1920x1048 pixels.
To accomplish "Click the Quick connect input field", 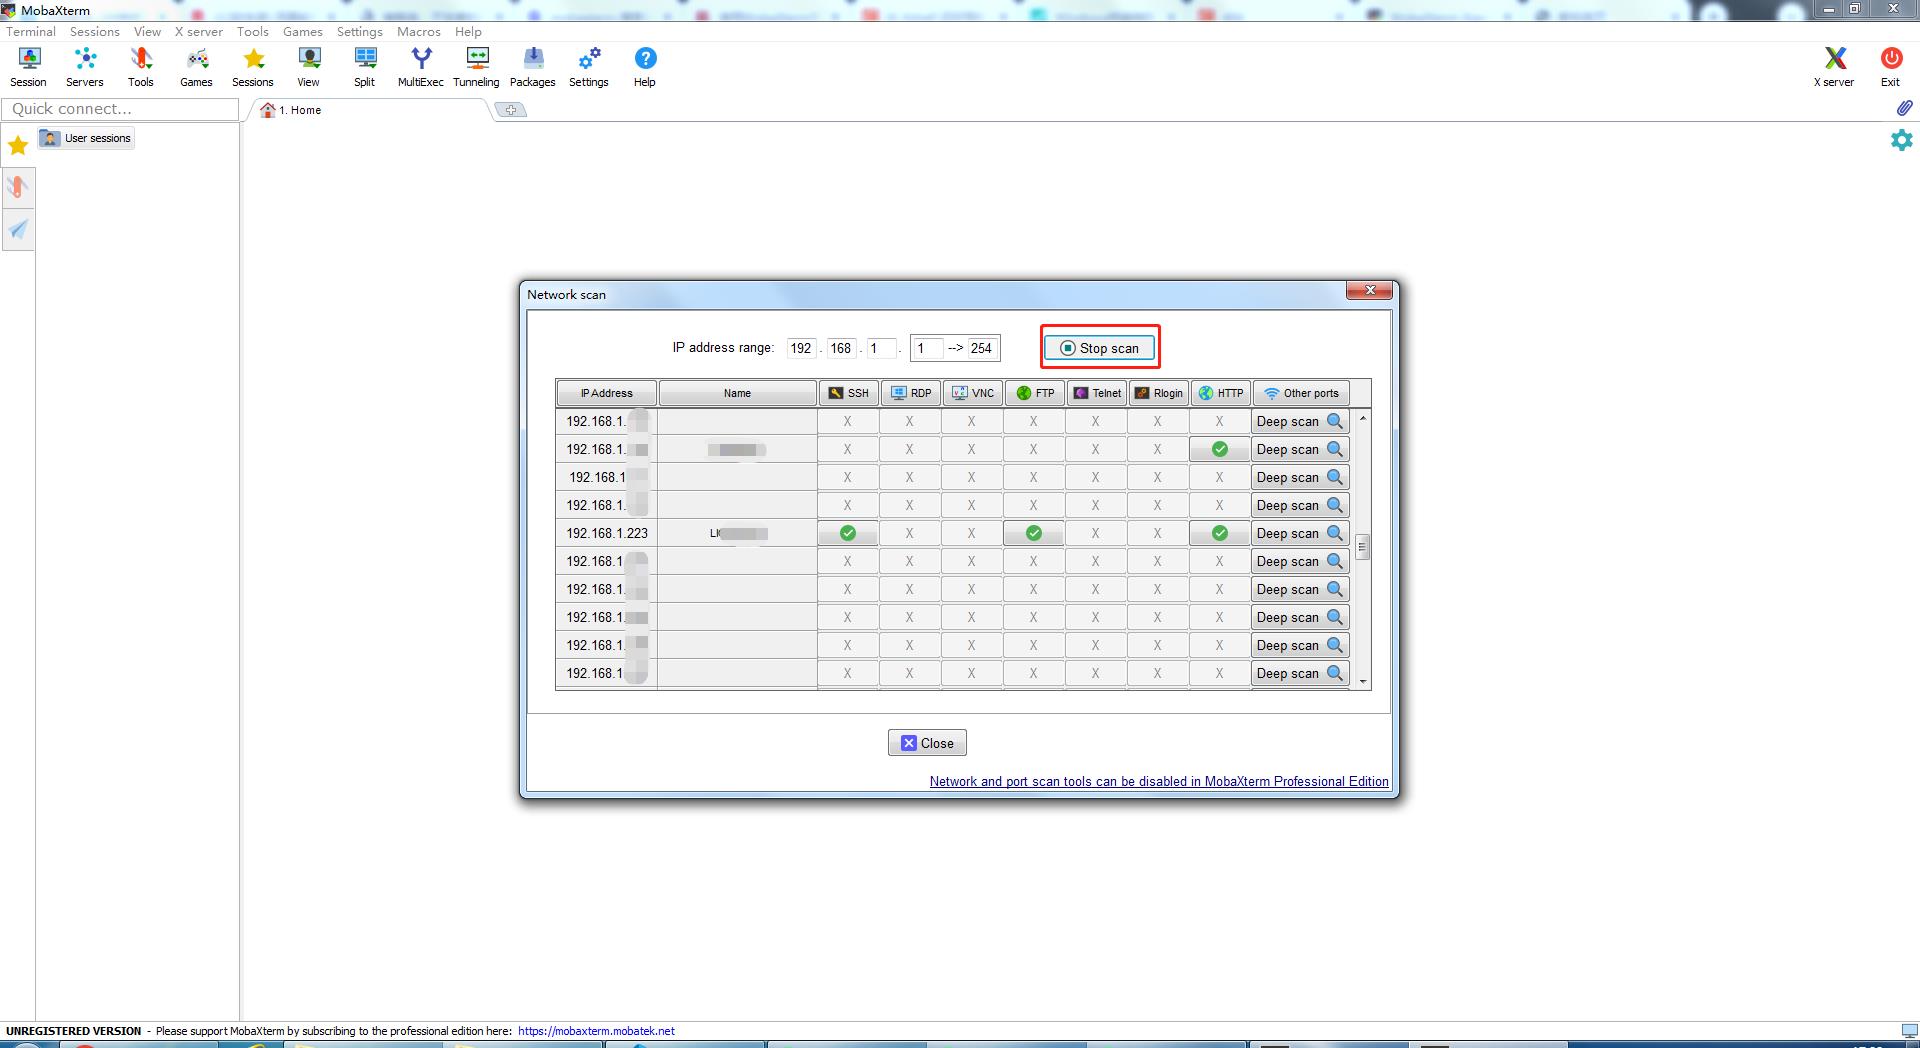I will 120,109.
